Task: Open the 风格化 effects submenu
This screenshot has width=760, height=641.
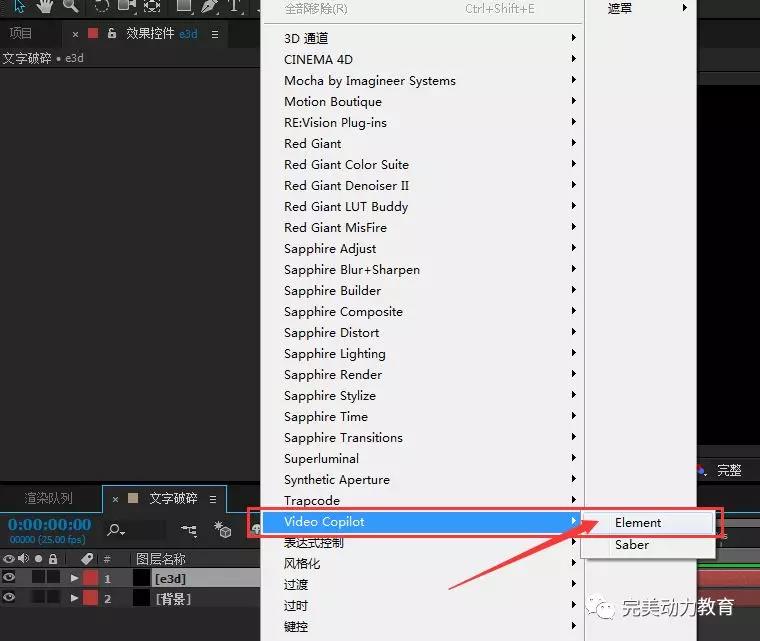Action: [421, 563]
